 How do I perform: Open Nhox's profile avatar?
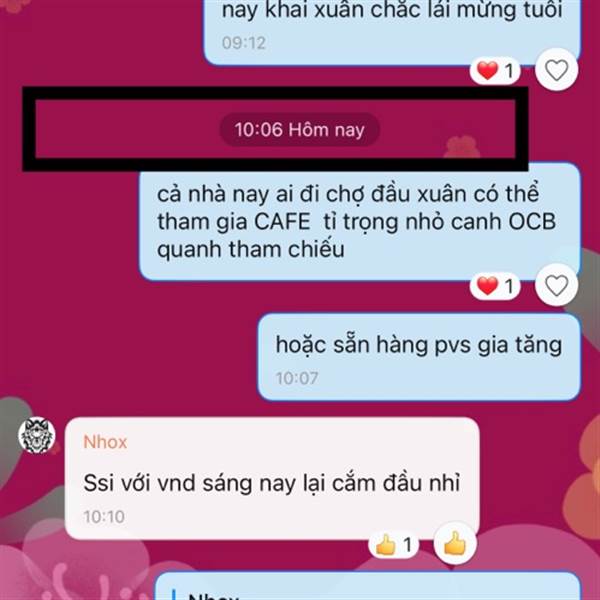[37, 435]
